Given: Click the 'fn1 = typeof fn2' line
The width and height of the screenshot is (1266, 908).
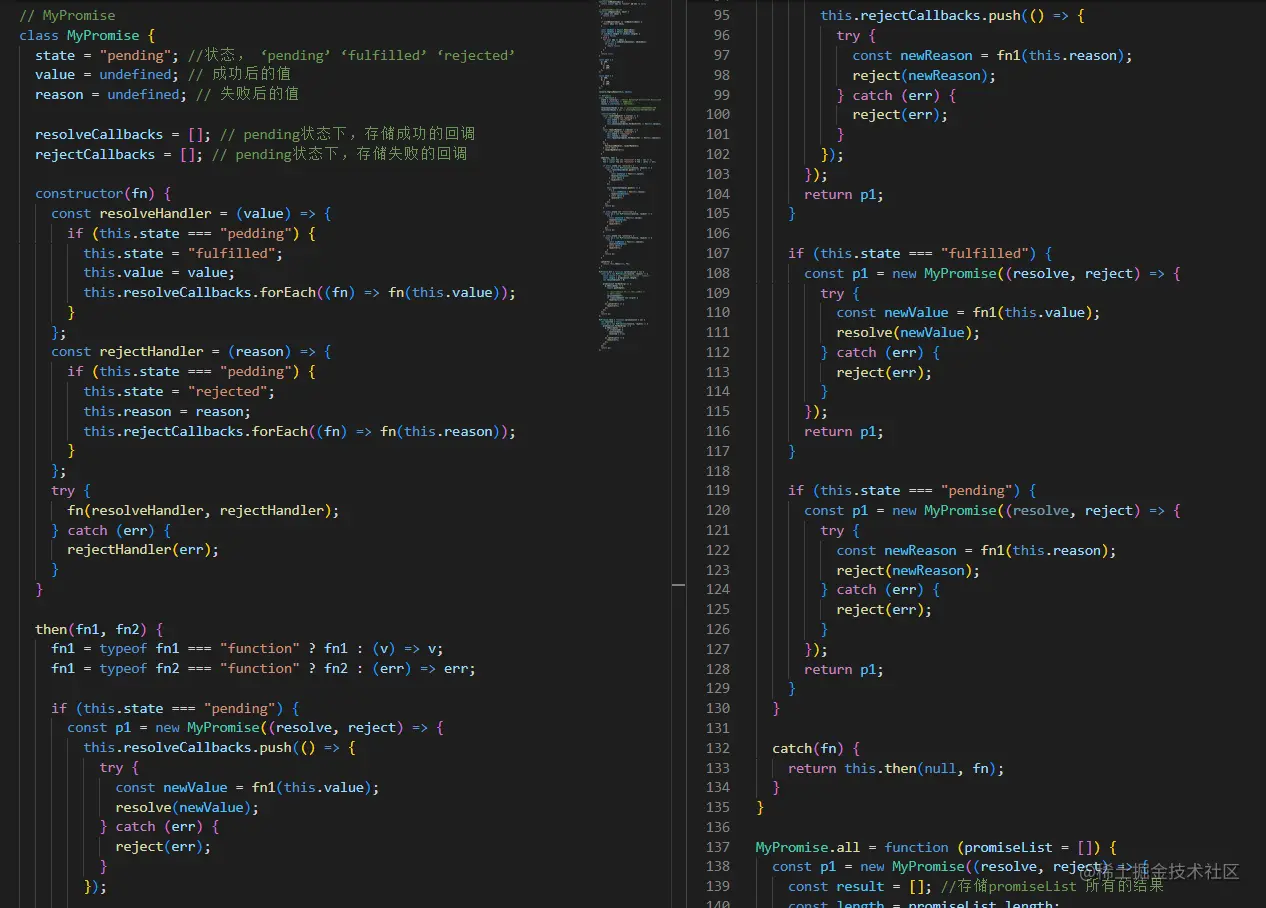Looking at the screenshot, I should click(263, 668).
